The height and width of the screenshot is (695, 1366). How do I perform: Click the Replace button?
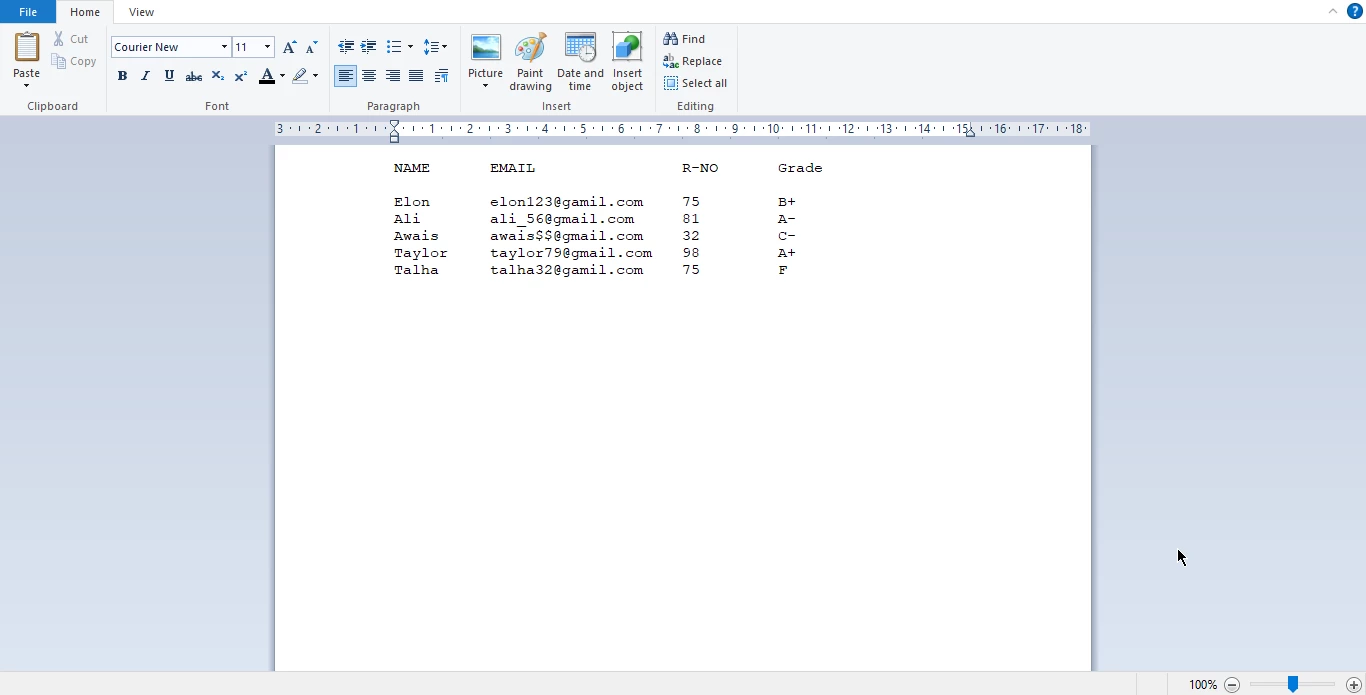click(693, 61)
